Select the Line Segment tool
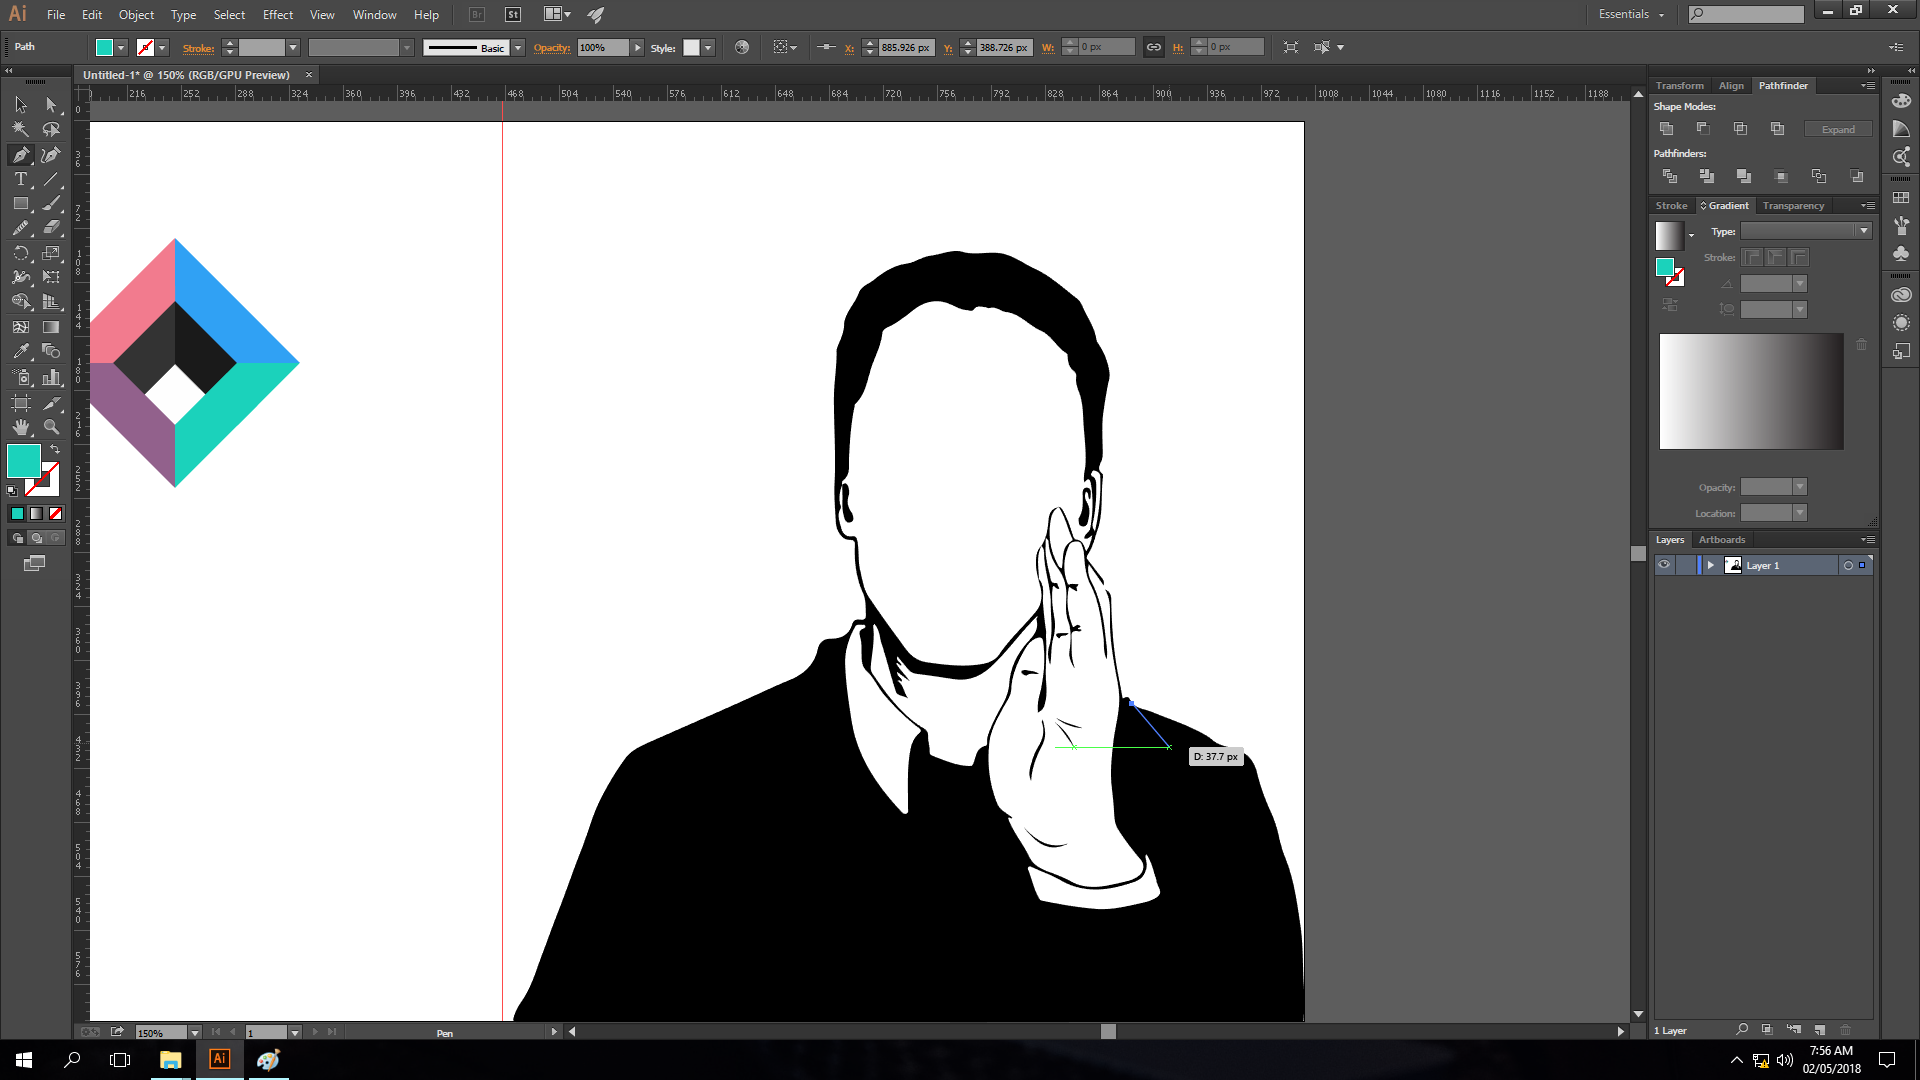The width and height of the screenshot is (1920, 1080). 51,179
